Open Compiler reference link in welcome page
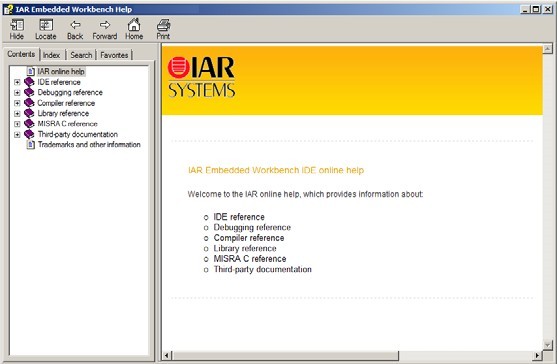 click(249, 238)
